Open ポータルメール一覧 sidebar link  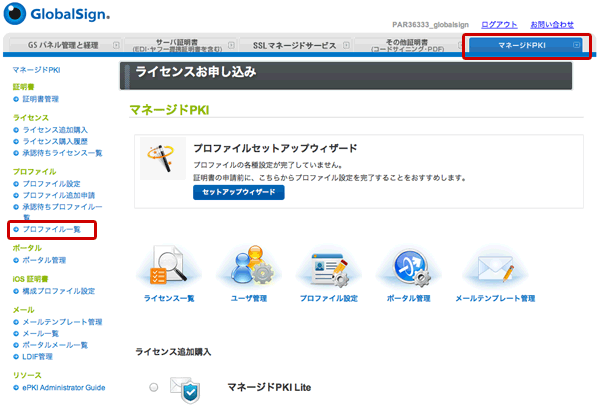point(55,345)
